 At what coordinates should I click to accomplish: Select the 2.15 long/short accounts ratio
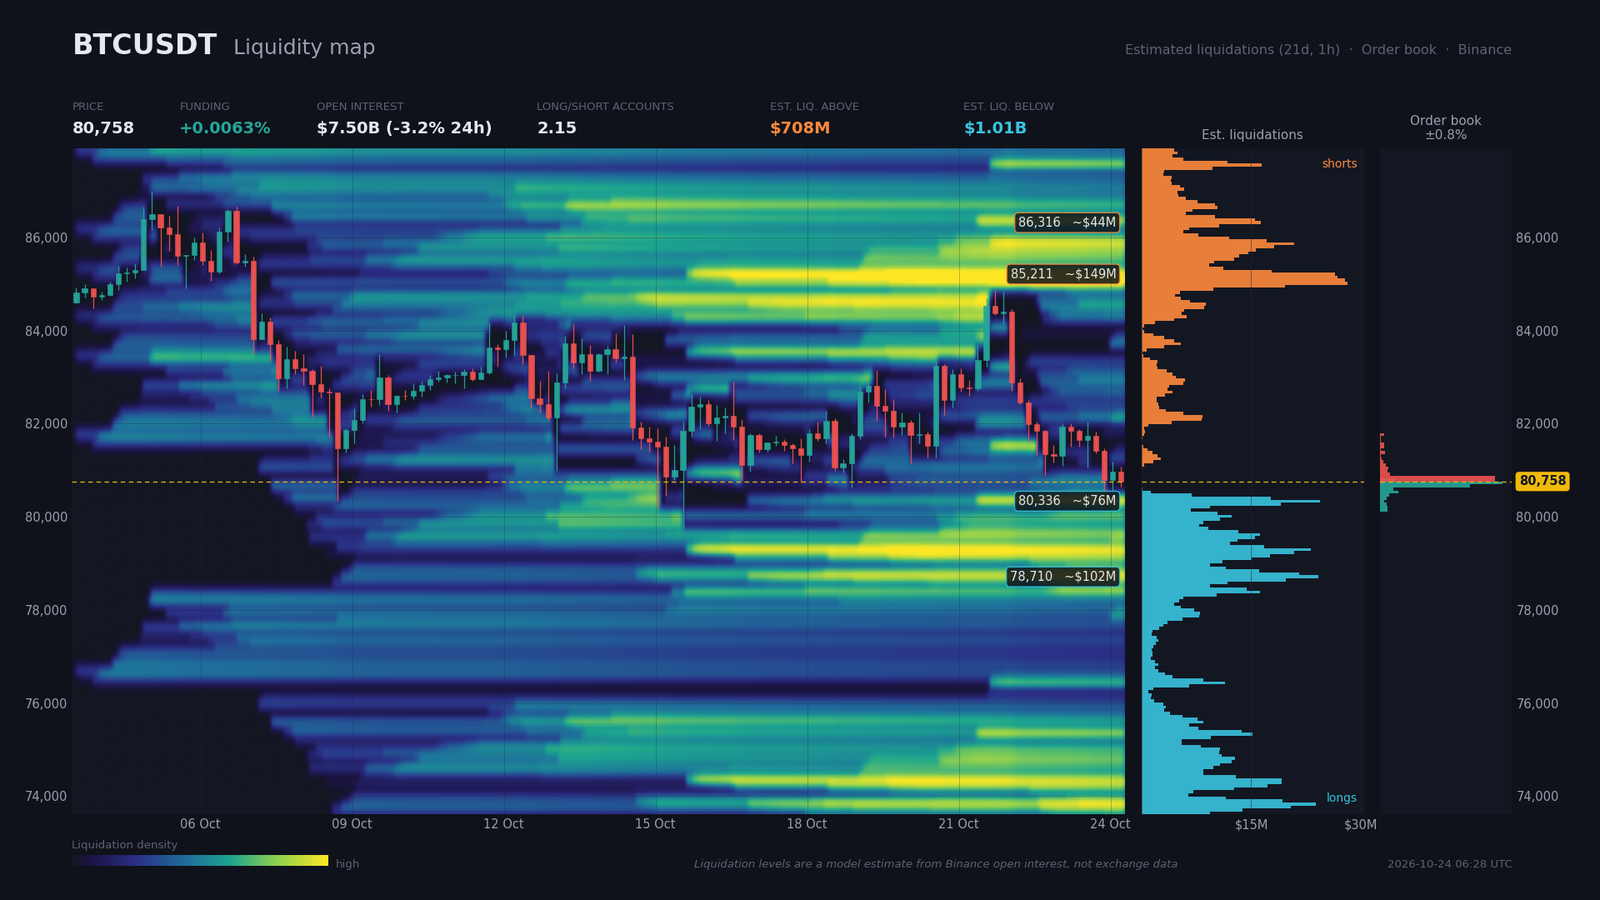tap(557, 128)
